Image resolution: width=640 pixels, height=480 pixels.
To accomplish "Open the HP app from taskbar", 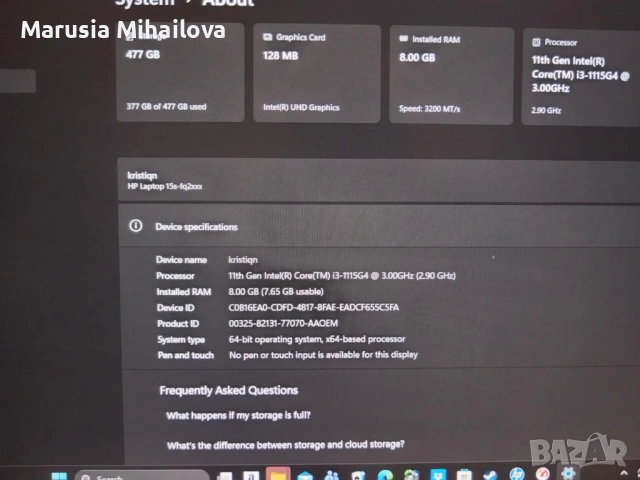I will click(517, 474).
